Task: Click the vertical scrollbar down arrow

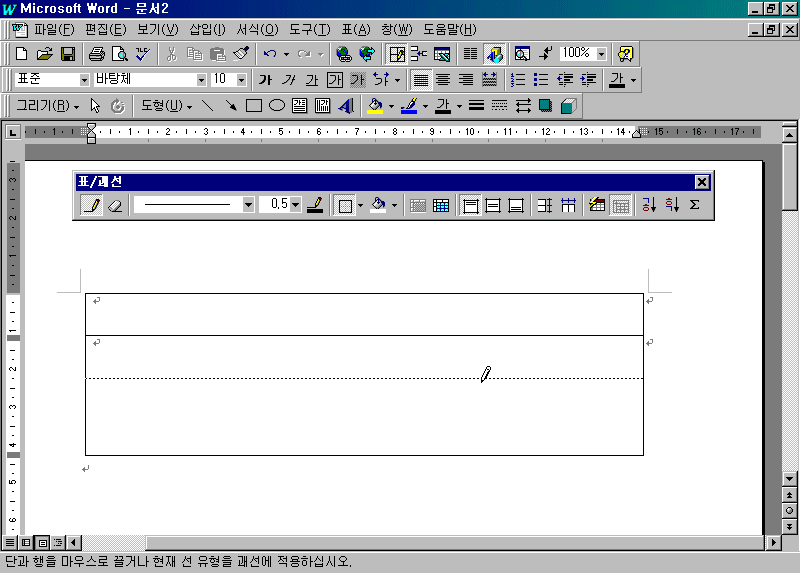Action: tap(790, 494)
